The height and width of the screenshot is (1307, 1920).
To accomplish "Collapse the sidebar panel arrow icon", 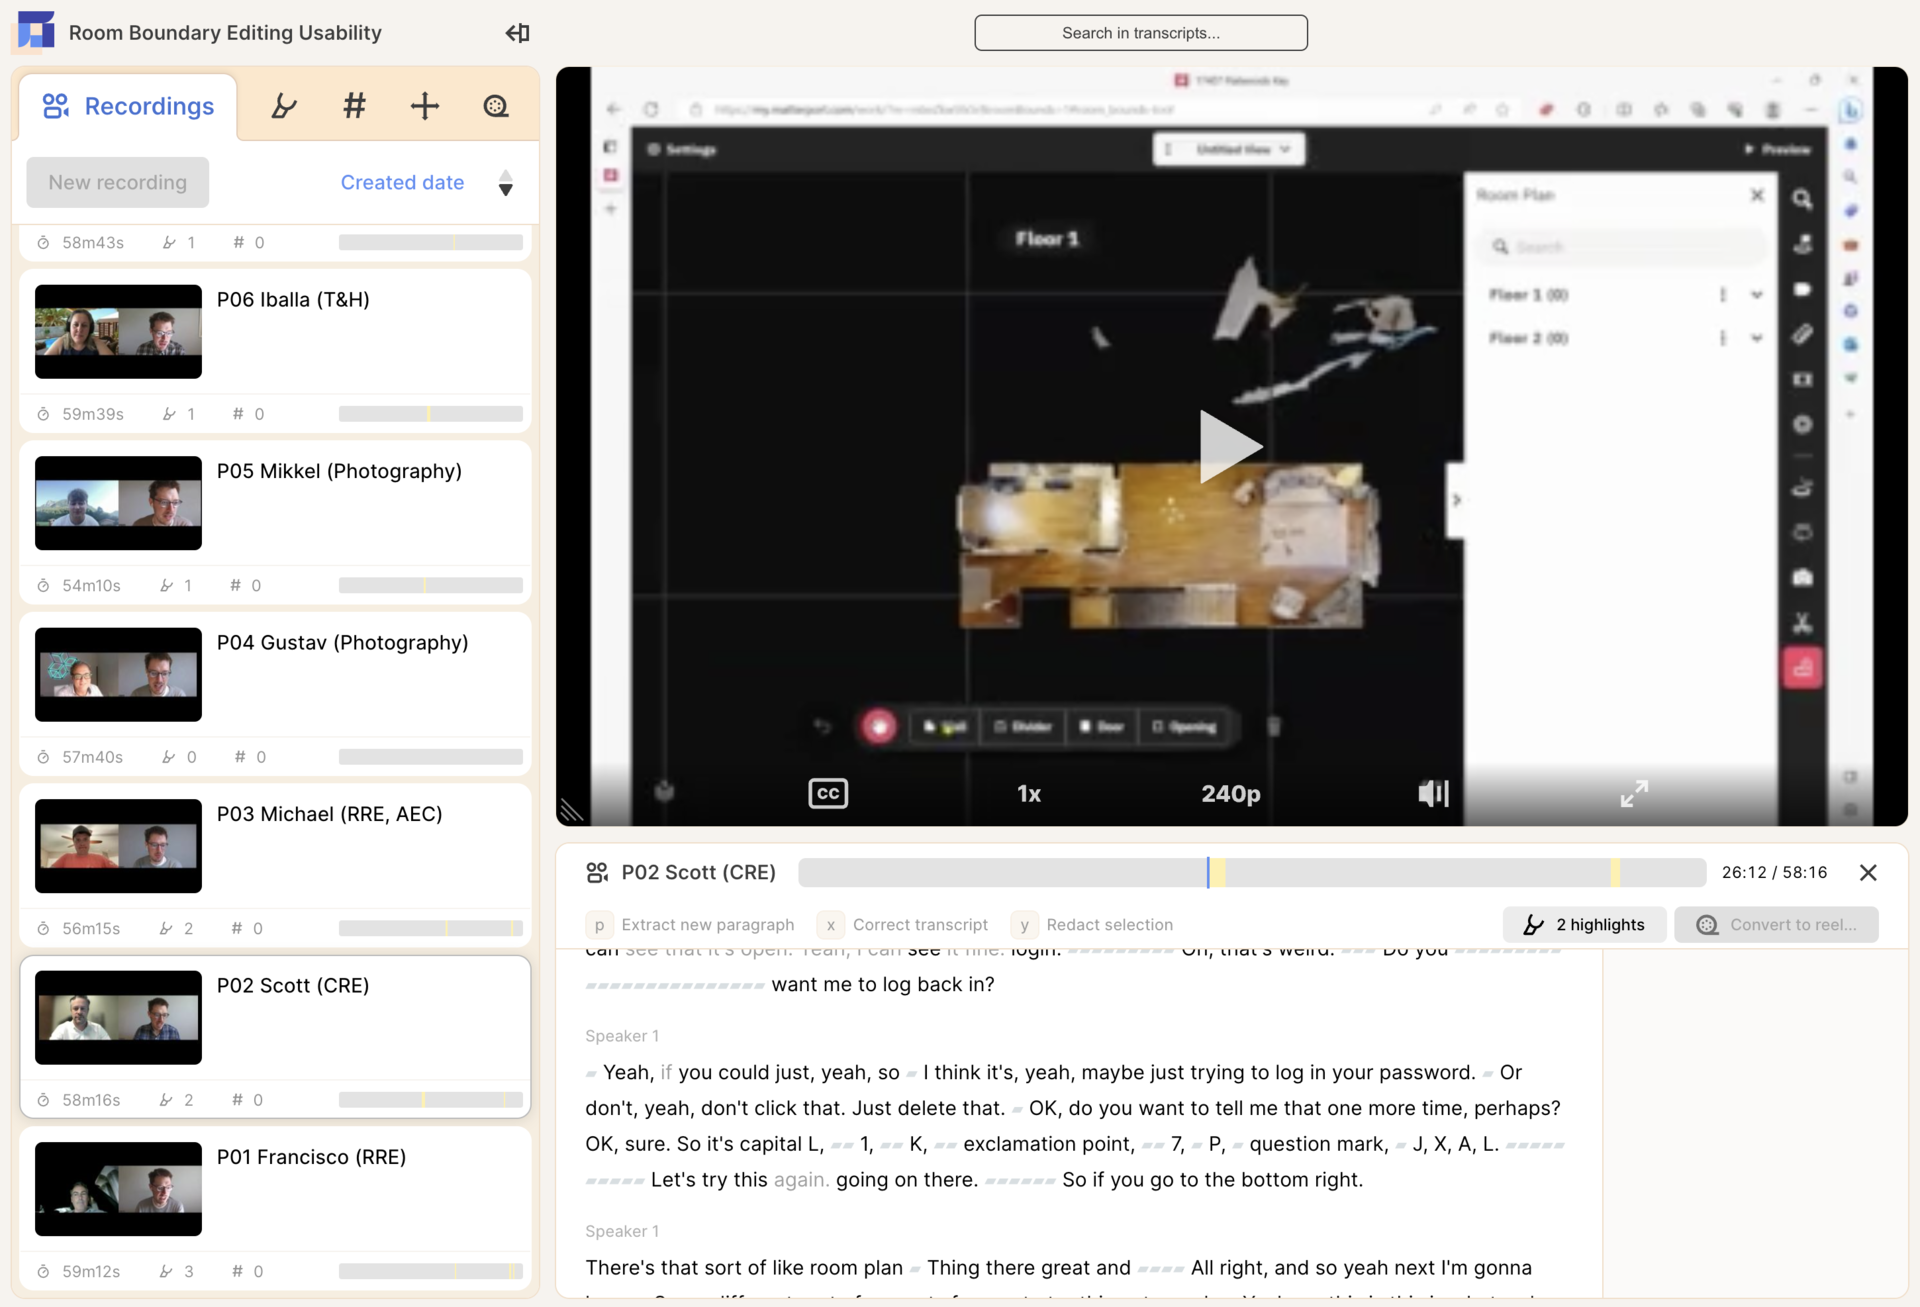I will click(517, 33).
